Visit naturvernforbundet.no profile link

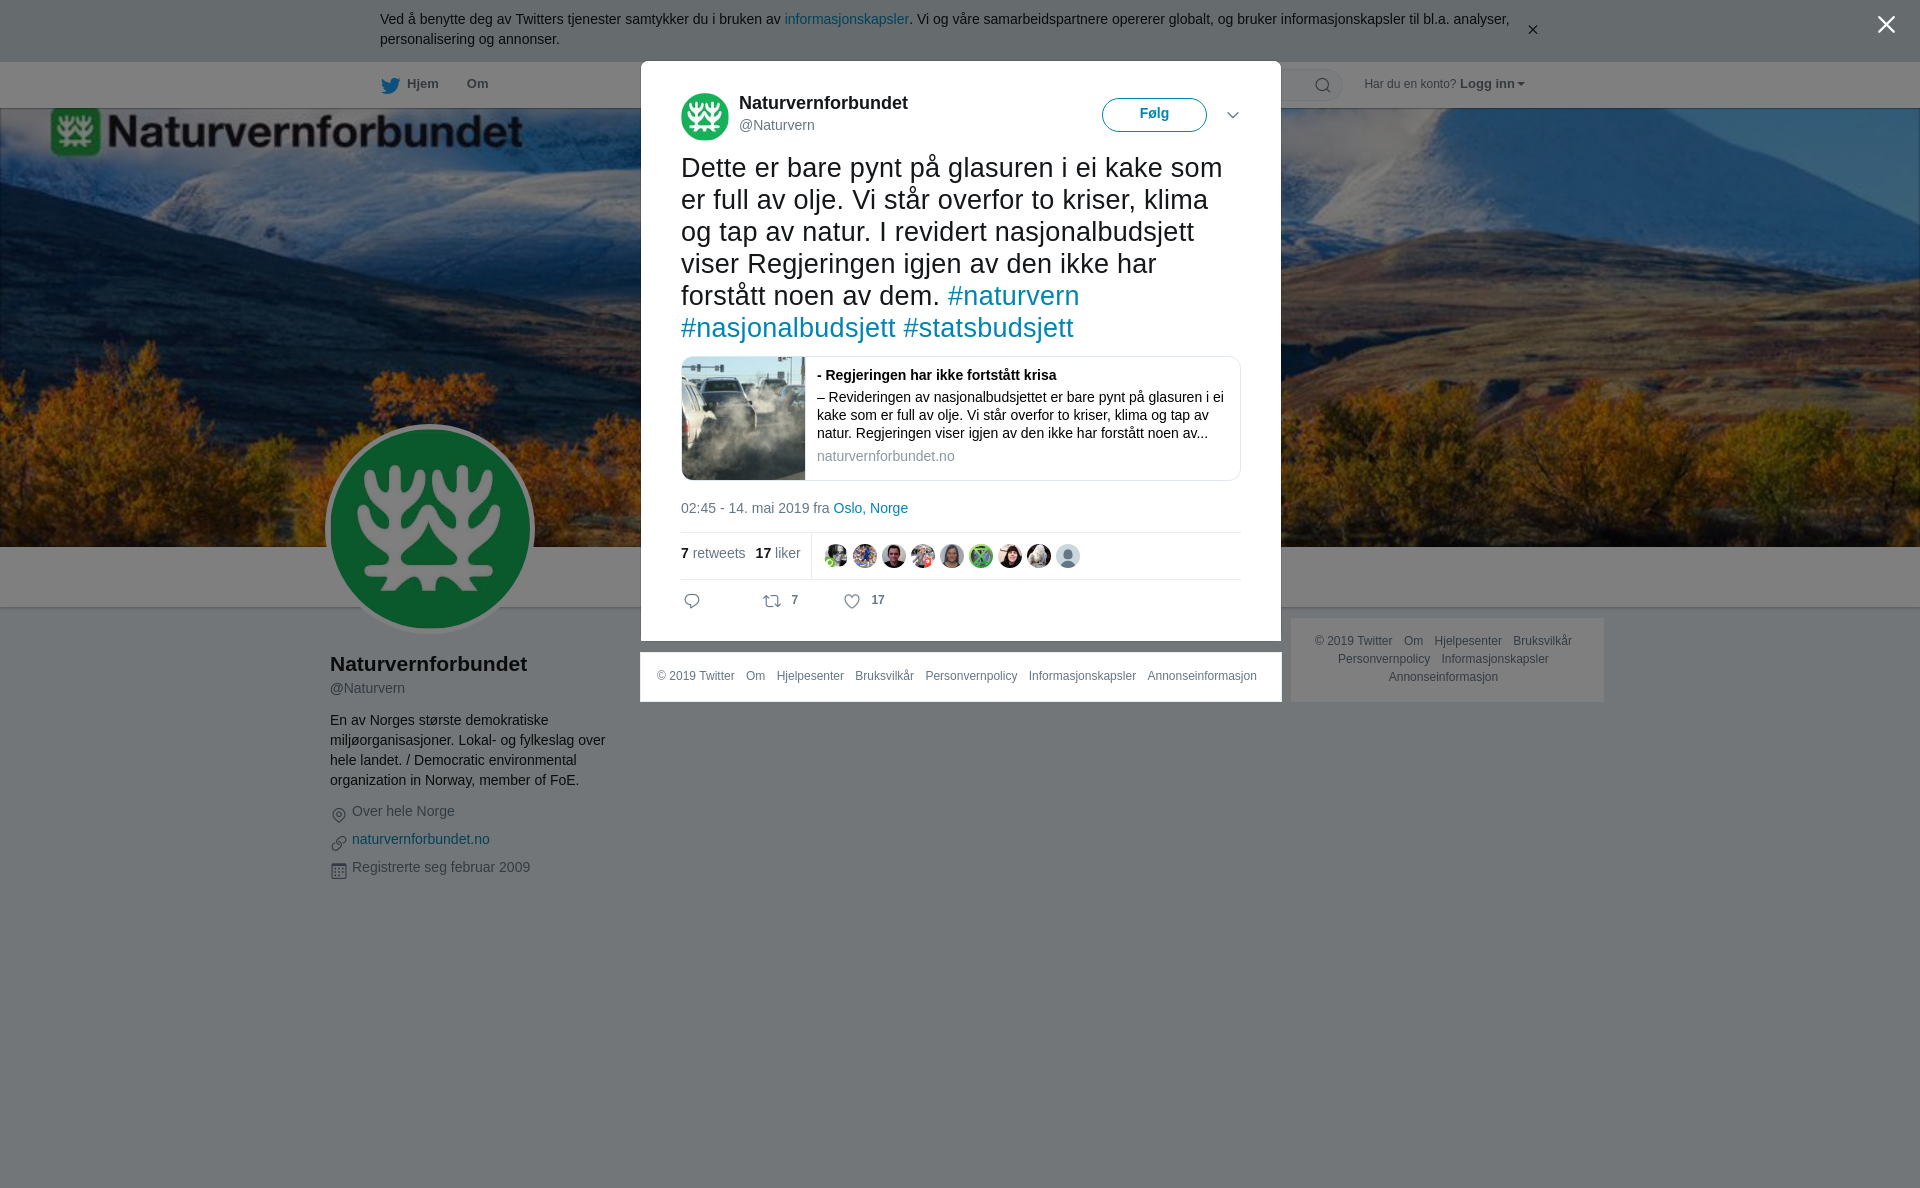point(421,839)
